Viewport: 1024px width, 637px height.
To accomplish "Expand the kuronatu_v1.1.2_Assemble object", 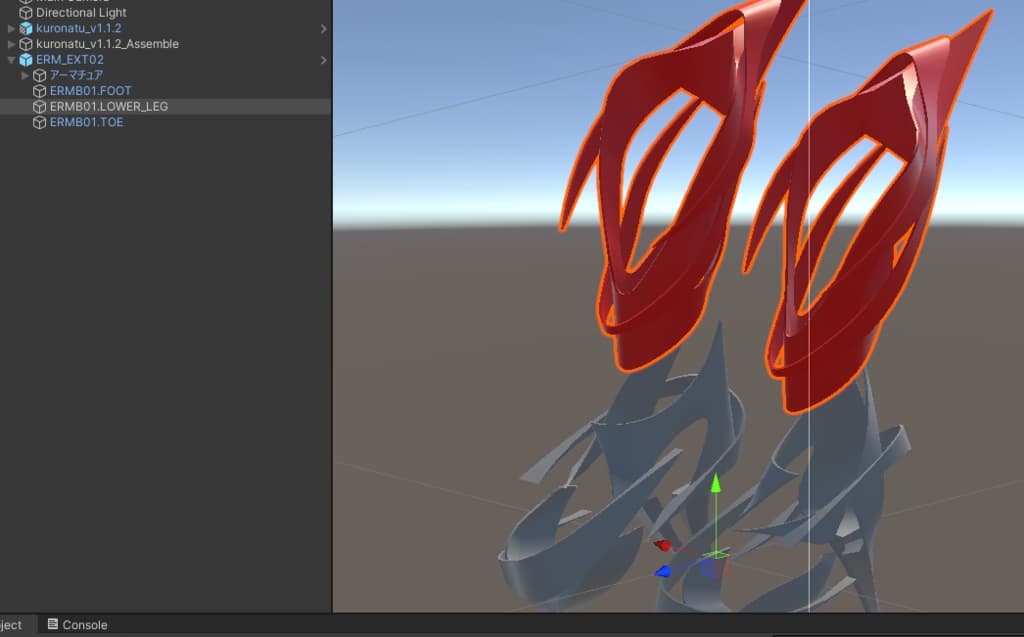I will tap(11, 44).
